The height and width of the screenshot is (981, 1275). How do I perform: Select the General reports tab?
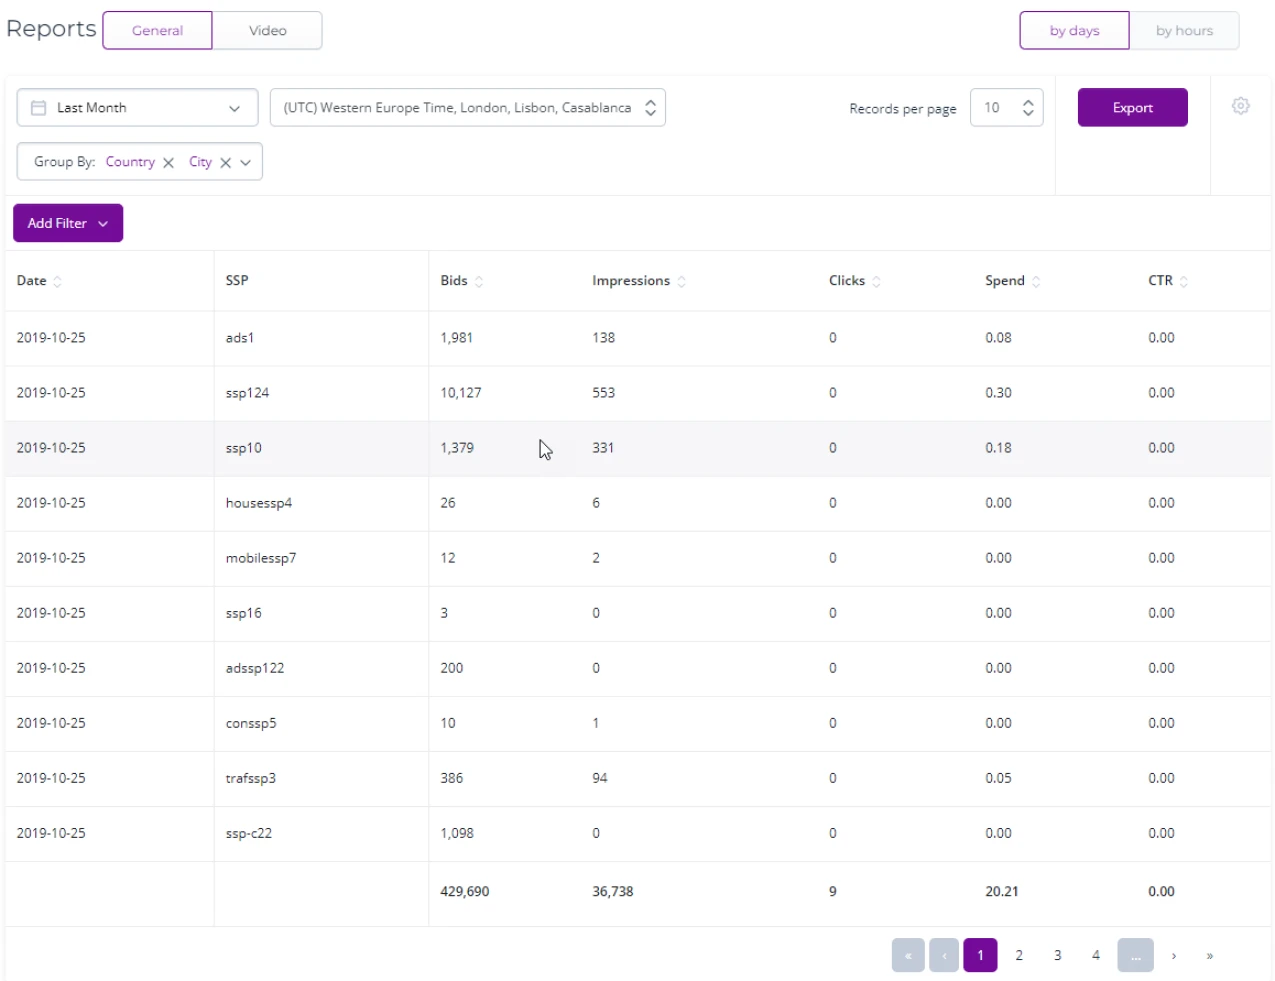(x=157, y=31)
